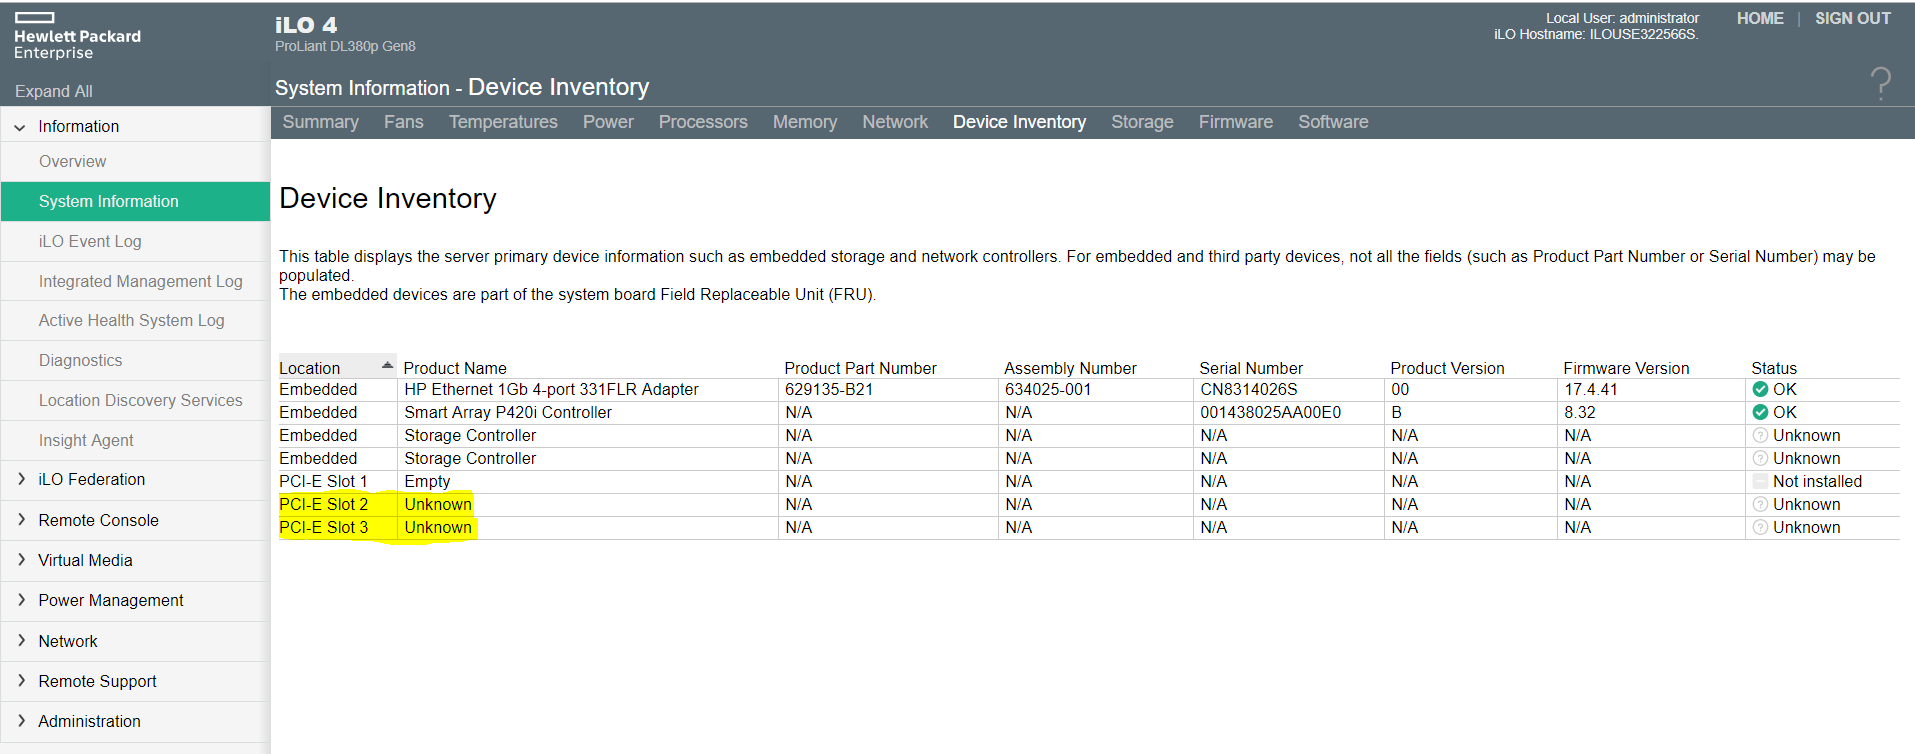1915x754 pixels.
Task: Go to HOME link in header
Action: coord(1760,18)
